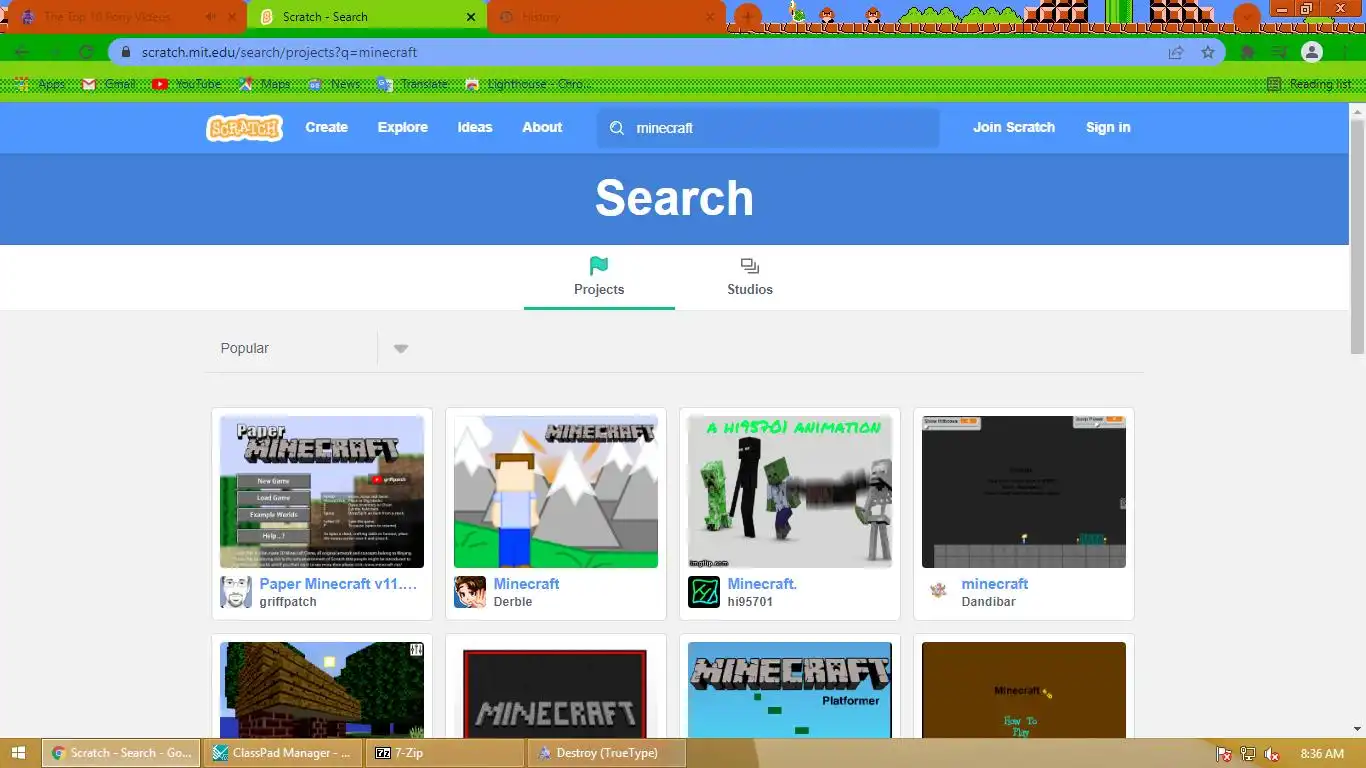Switch to the Projects tab

[599, 277]
